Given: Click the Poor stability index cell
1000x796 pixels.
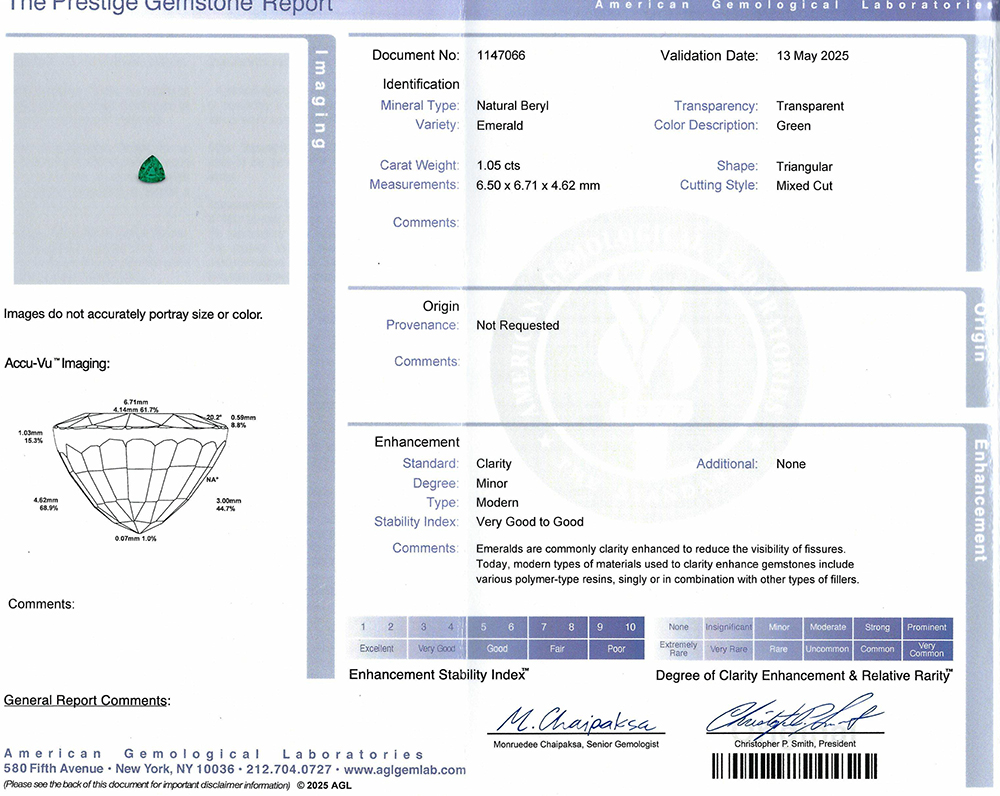Looking at the screenshot, I should pyautogui.click(x=616, y=648).
